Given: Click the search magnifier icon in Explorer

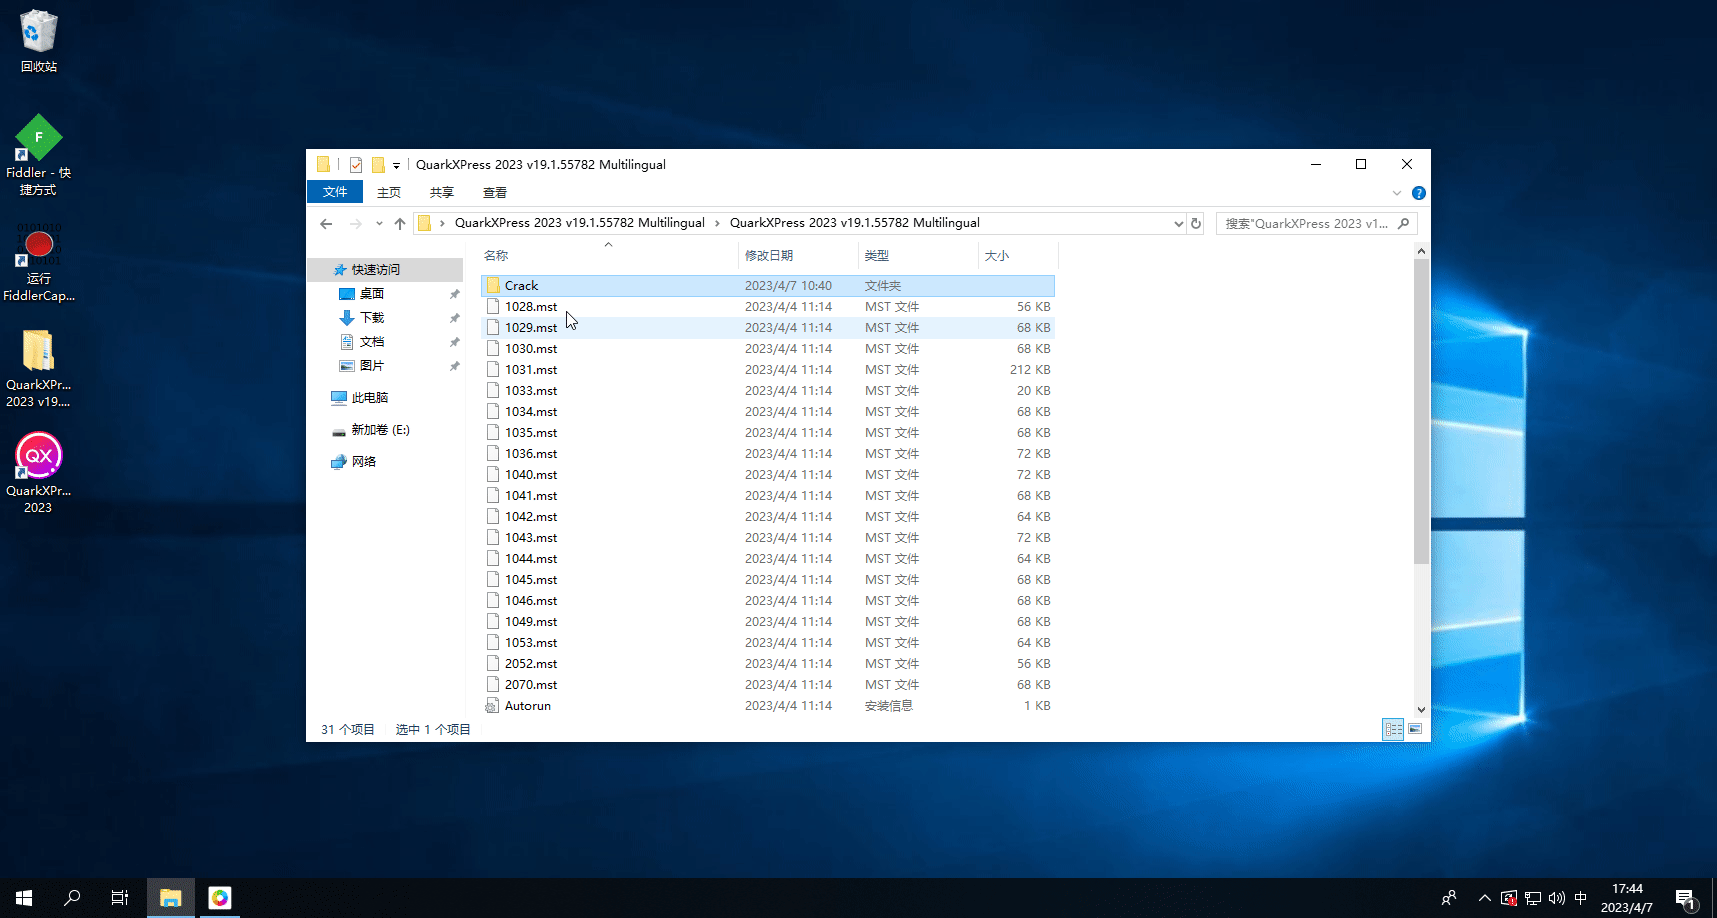Looking at the screenshot, I should coord(1404,224).
